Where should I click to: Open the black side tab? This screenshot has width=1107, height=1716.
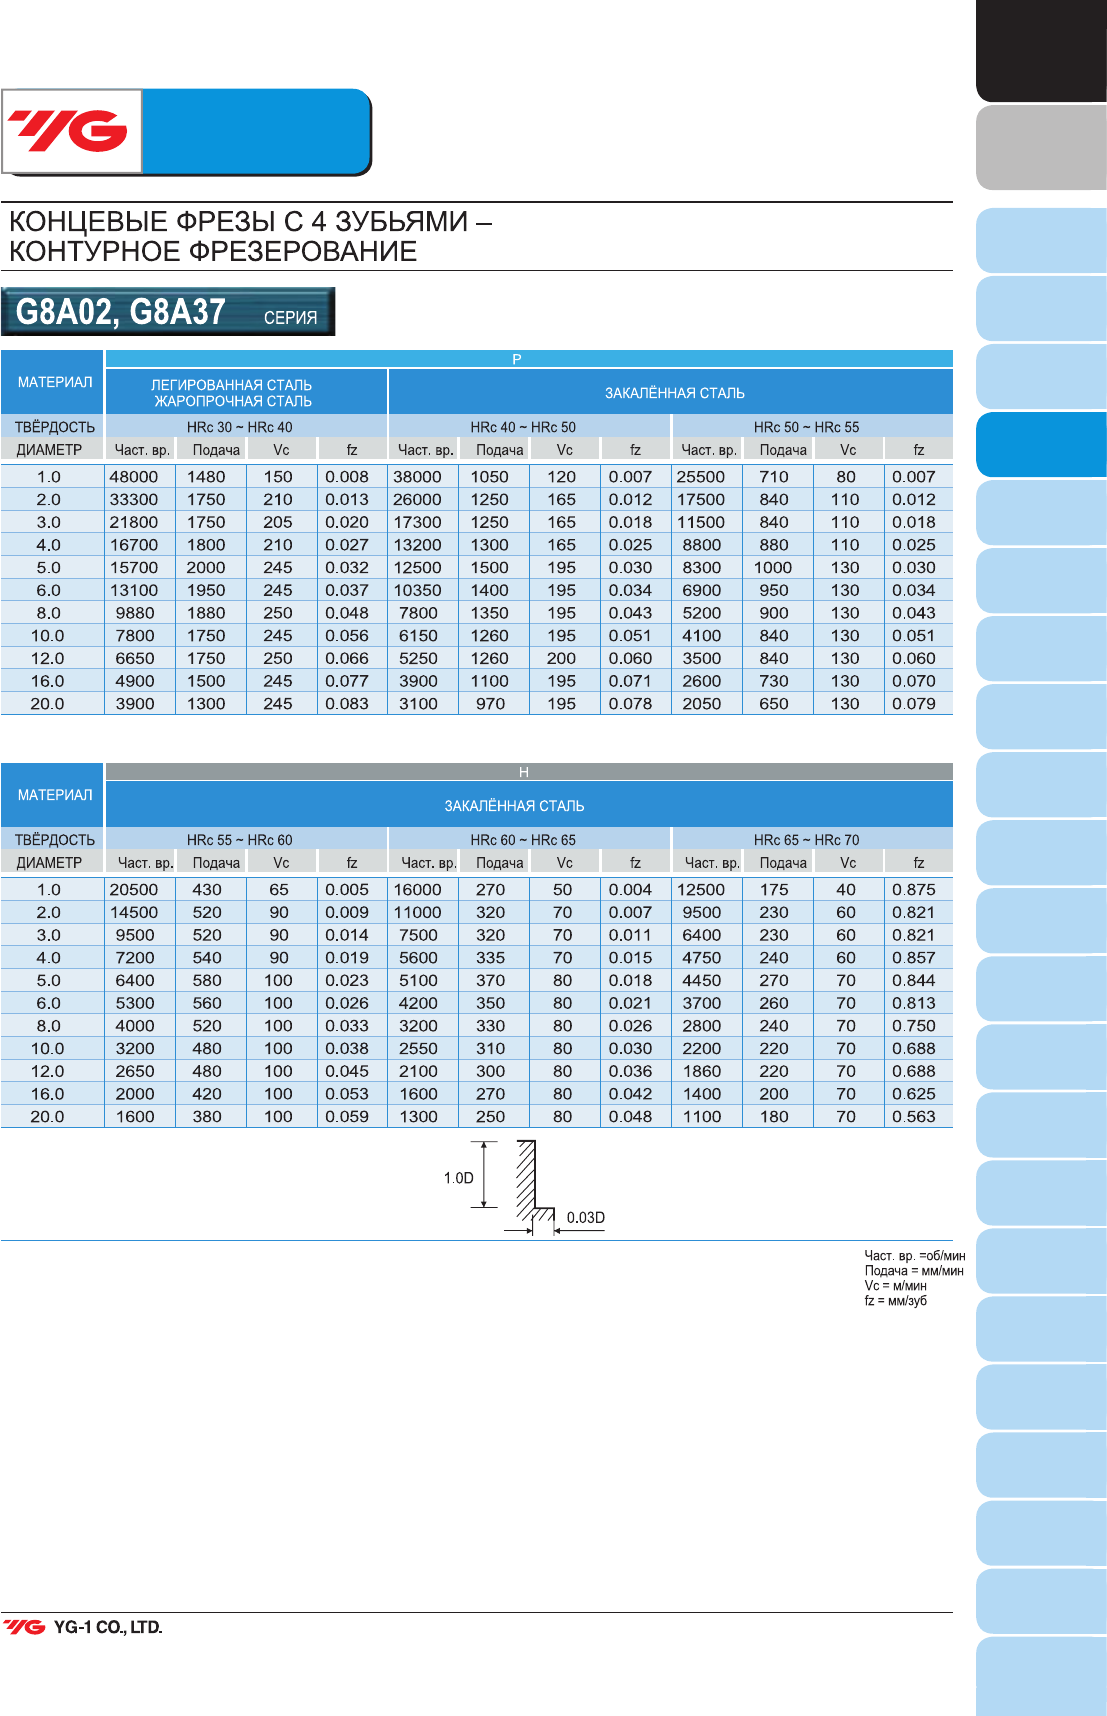coord(1041,50)
